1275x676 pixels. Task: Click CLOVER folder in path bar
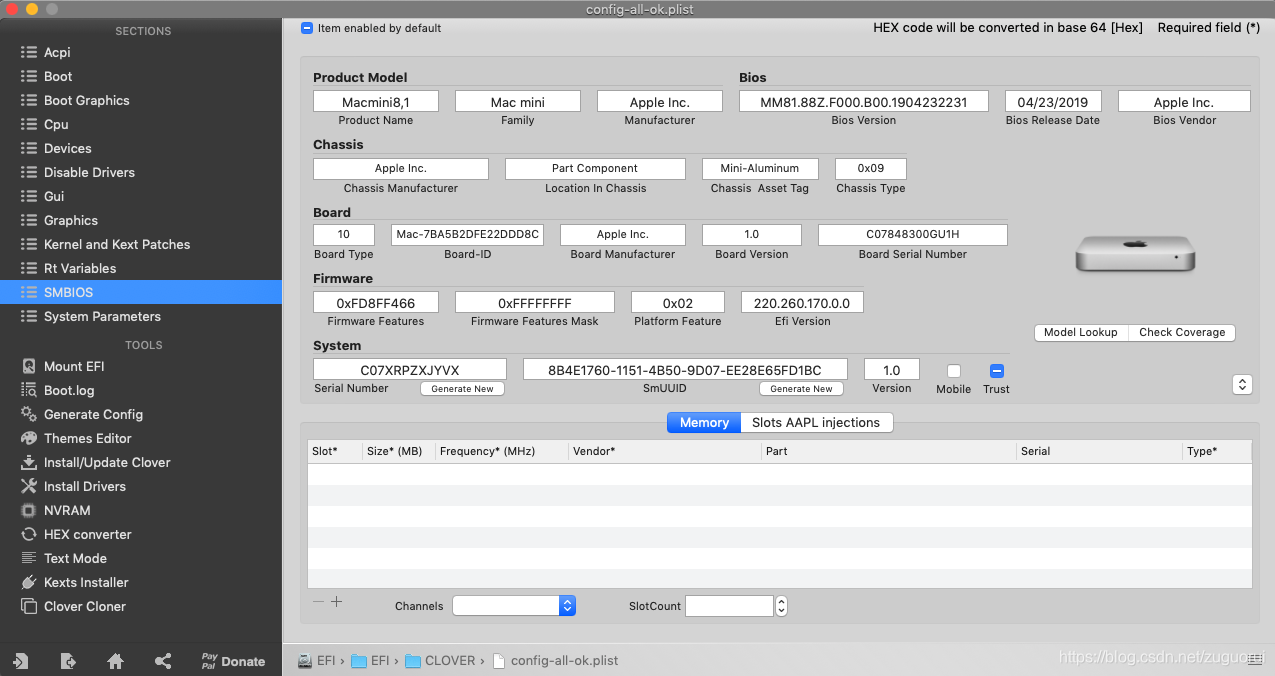click(440, 661)
